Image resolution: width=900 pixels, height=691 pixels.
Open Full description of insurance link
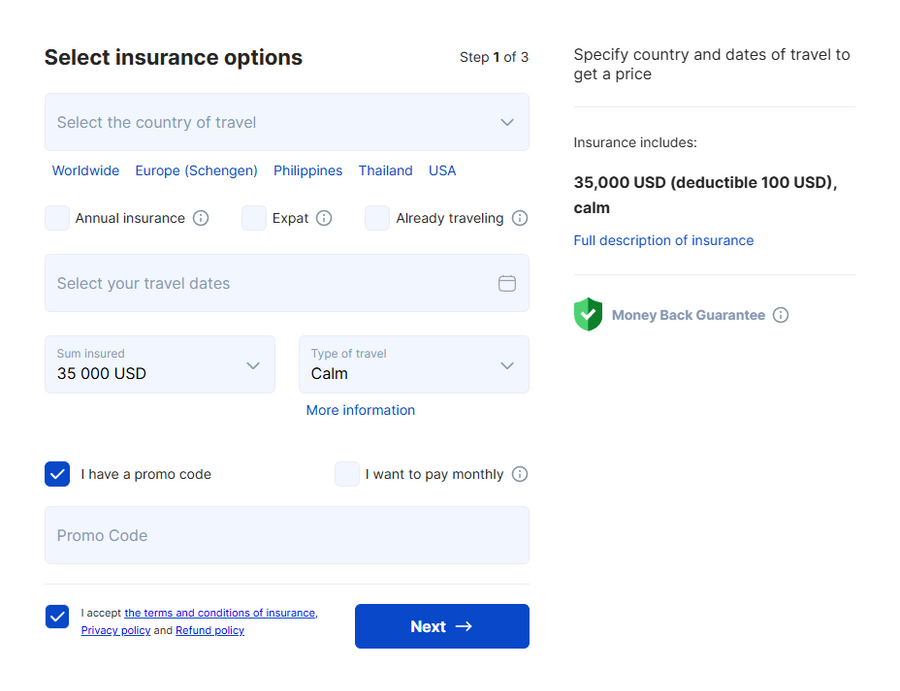coord(663,240)
